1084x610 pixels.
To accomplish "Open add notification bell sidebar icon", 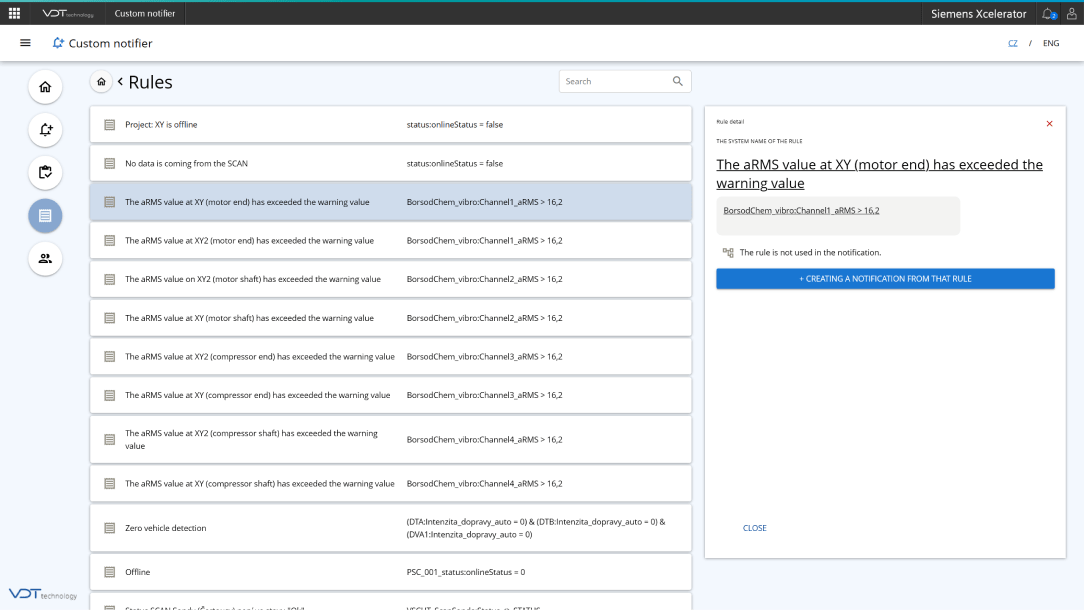I will pos(46,130).
